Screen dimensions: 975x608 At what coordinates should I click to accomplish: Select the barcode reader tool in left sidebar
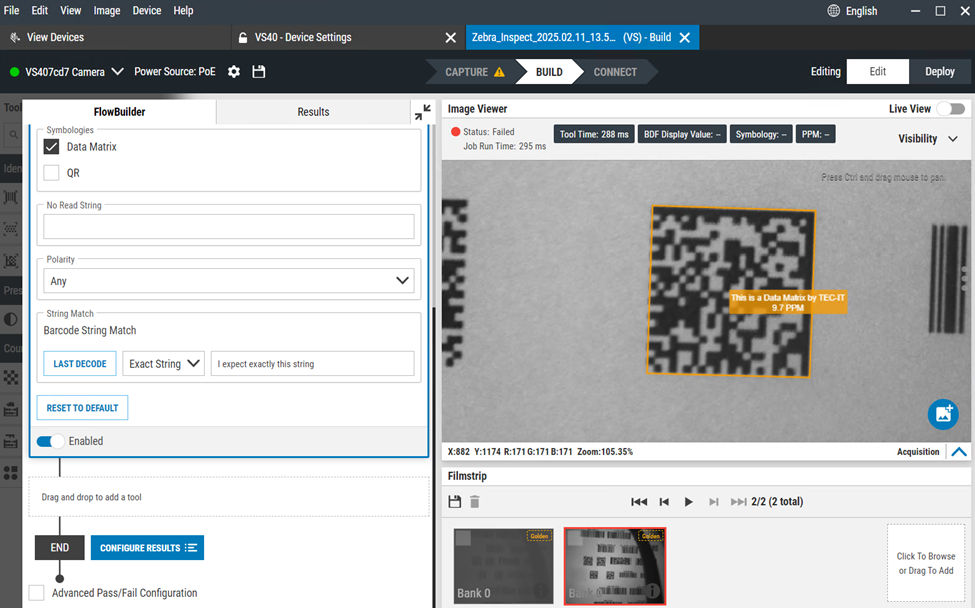tap(11, 197)
